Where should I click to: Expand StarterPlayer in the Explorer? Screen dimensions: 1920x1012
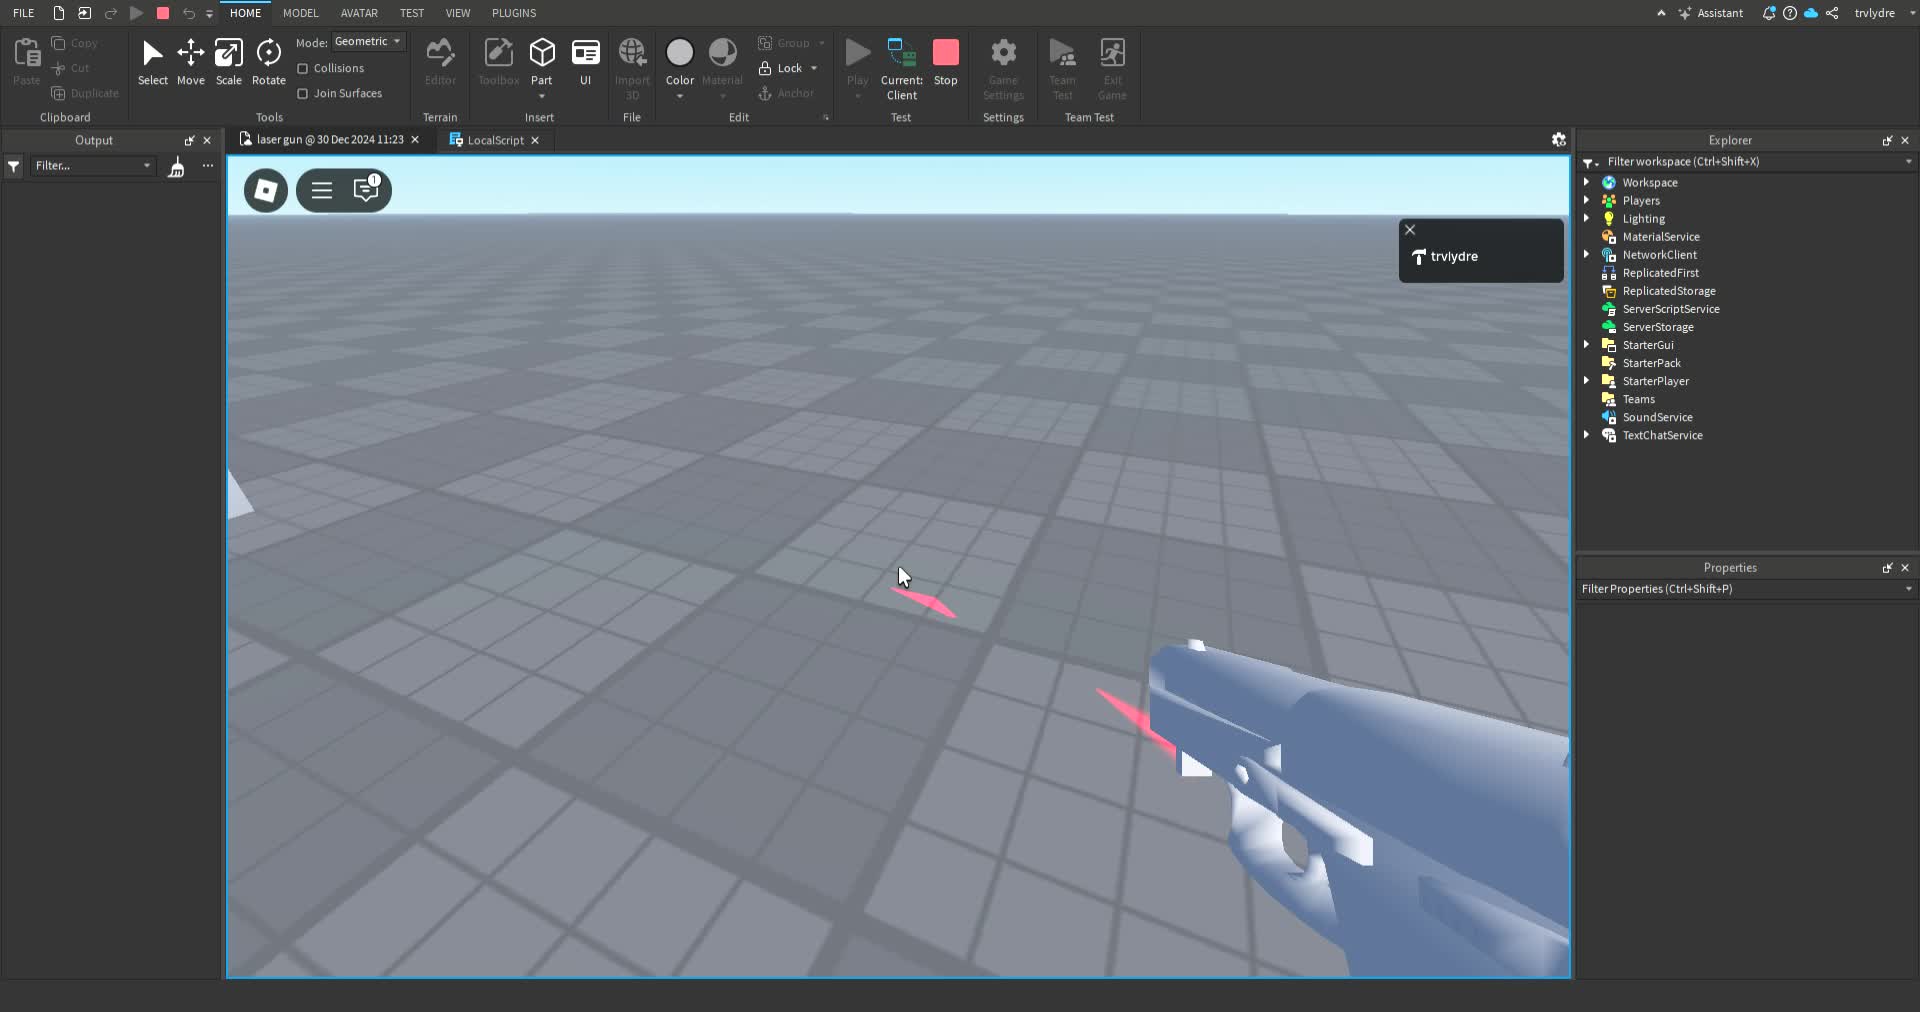1588,381
